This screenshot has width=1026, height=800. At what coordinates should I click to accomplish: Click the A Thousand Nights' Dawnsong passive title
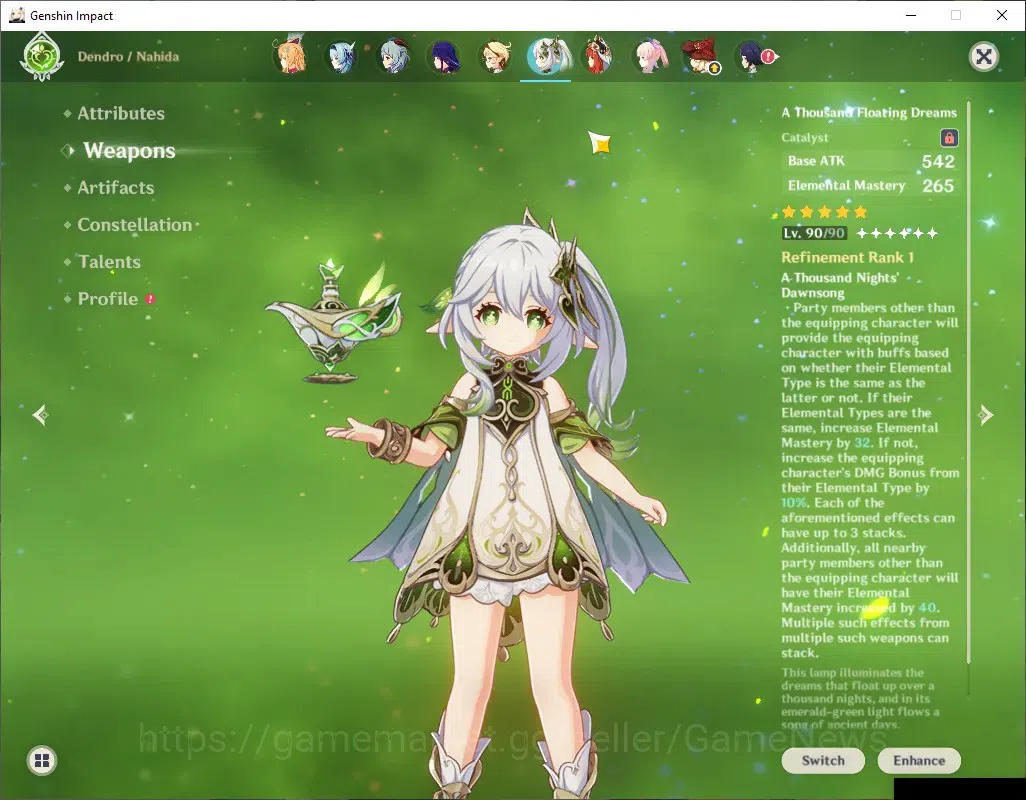[x=840, y=285]
